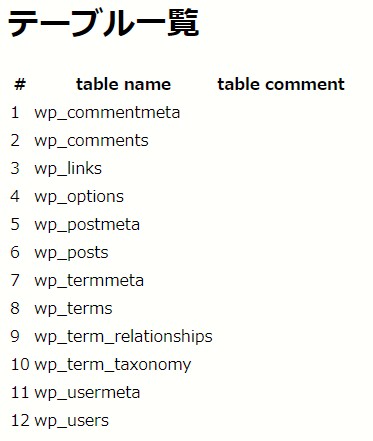Click row number 6 in the list

coord(15,252)
